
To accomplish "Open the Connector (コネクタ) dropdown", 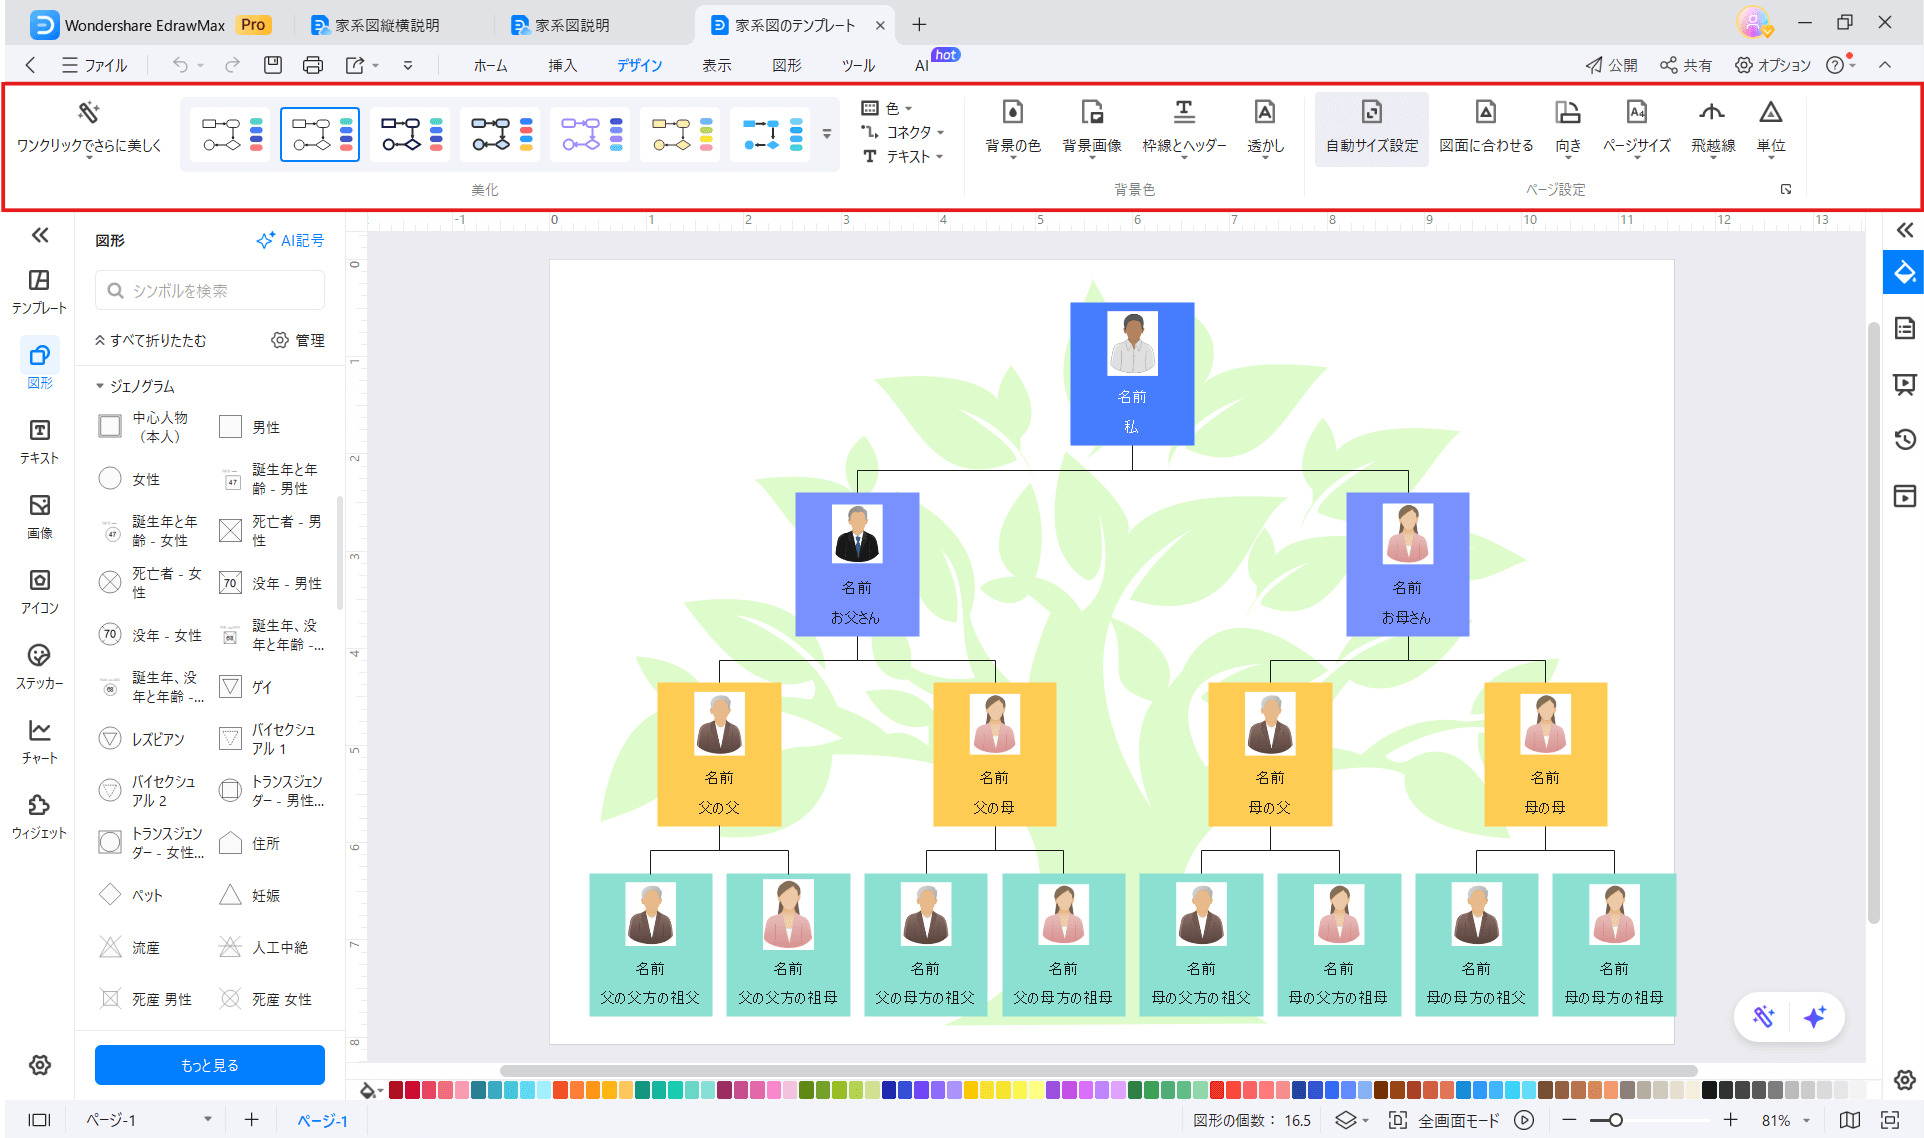I will [907, 132].
